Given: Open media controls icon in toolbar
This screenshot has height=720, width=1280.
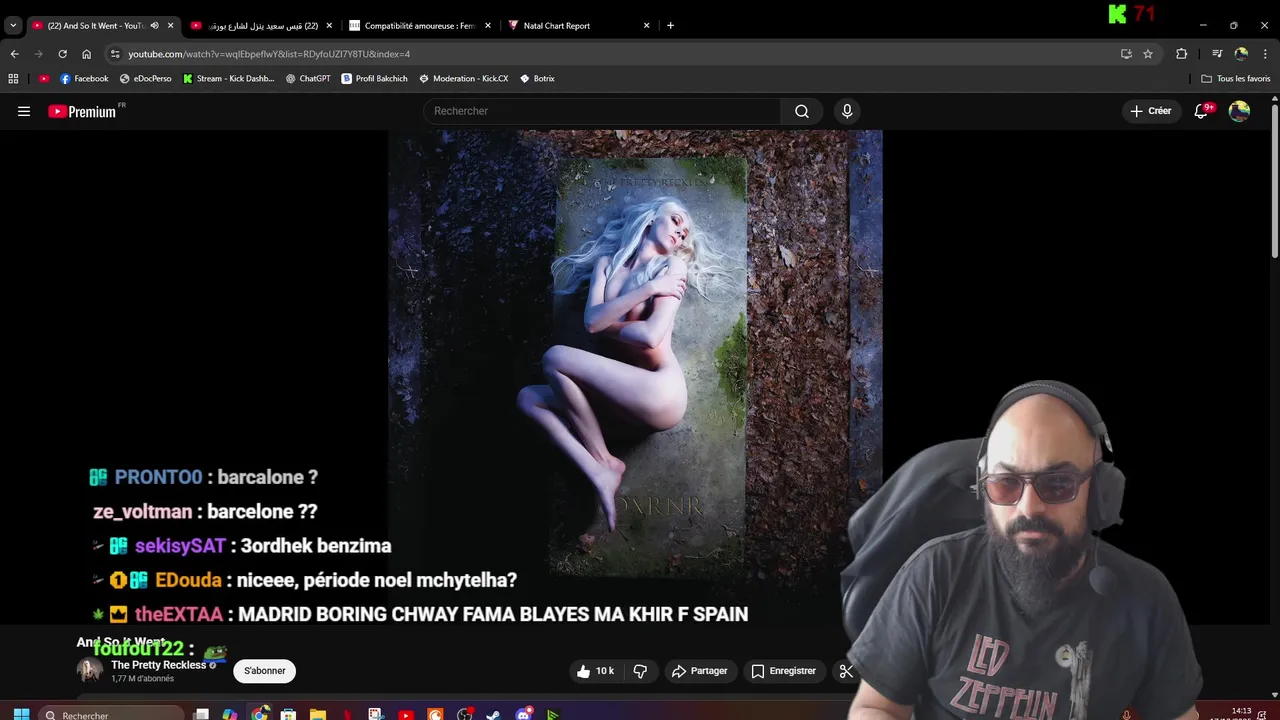Looking at the screenshot, I should coord(1217,54).
